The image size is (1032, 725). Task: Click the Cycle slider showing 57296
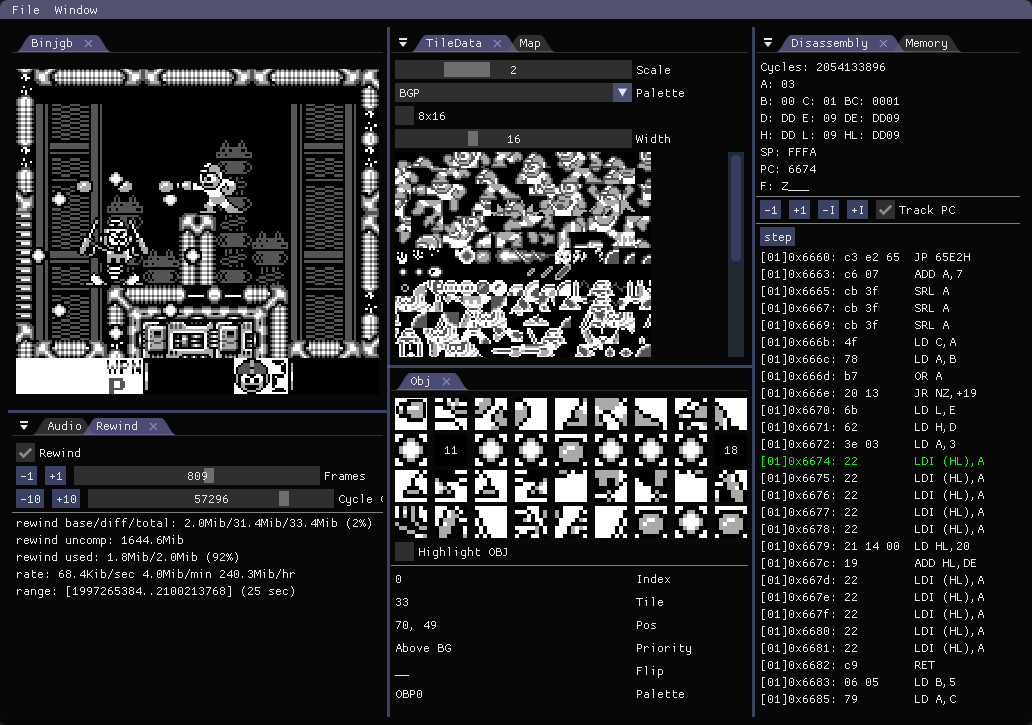click(211, 499)
